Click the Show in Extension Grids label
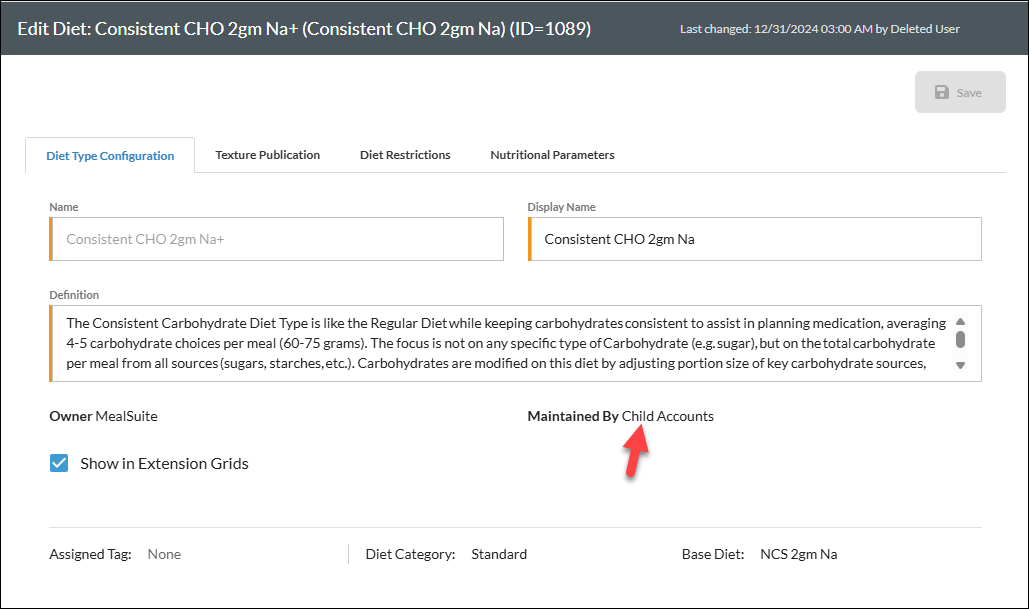The image size is (1029, 609). pos(164,463)
